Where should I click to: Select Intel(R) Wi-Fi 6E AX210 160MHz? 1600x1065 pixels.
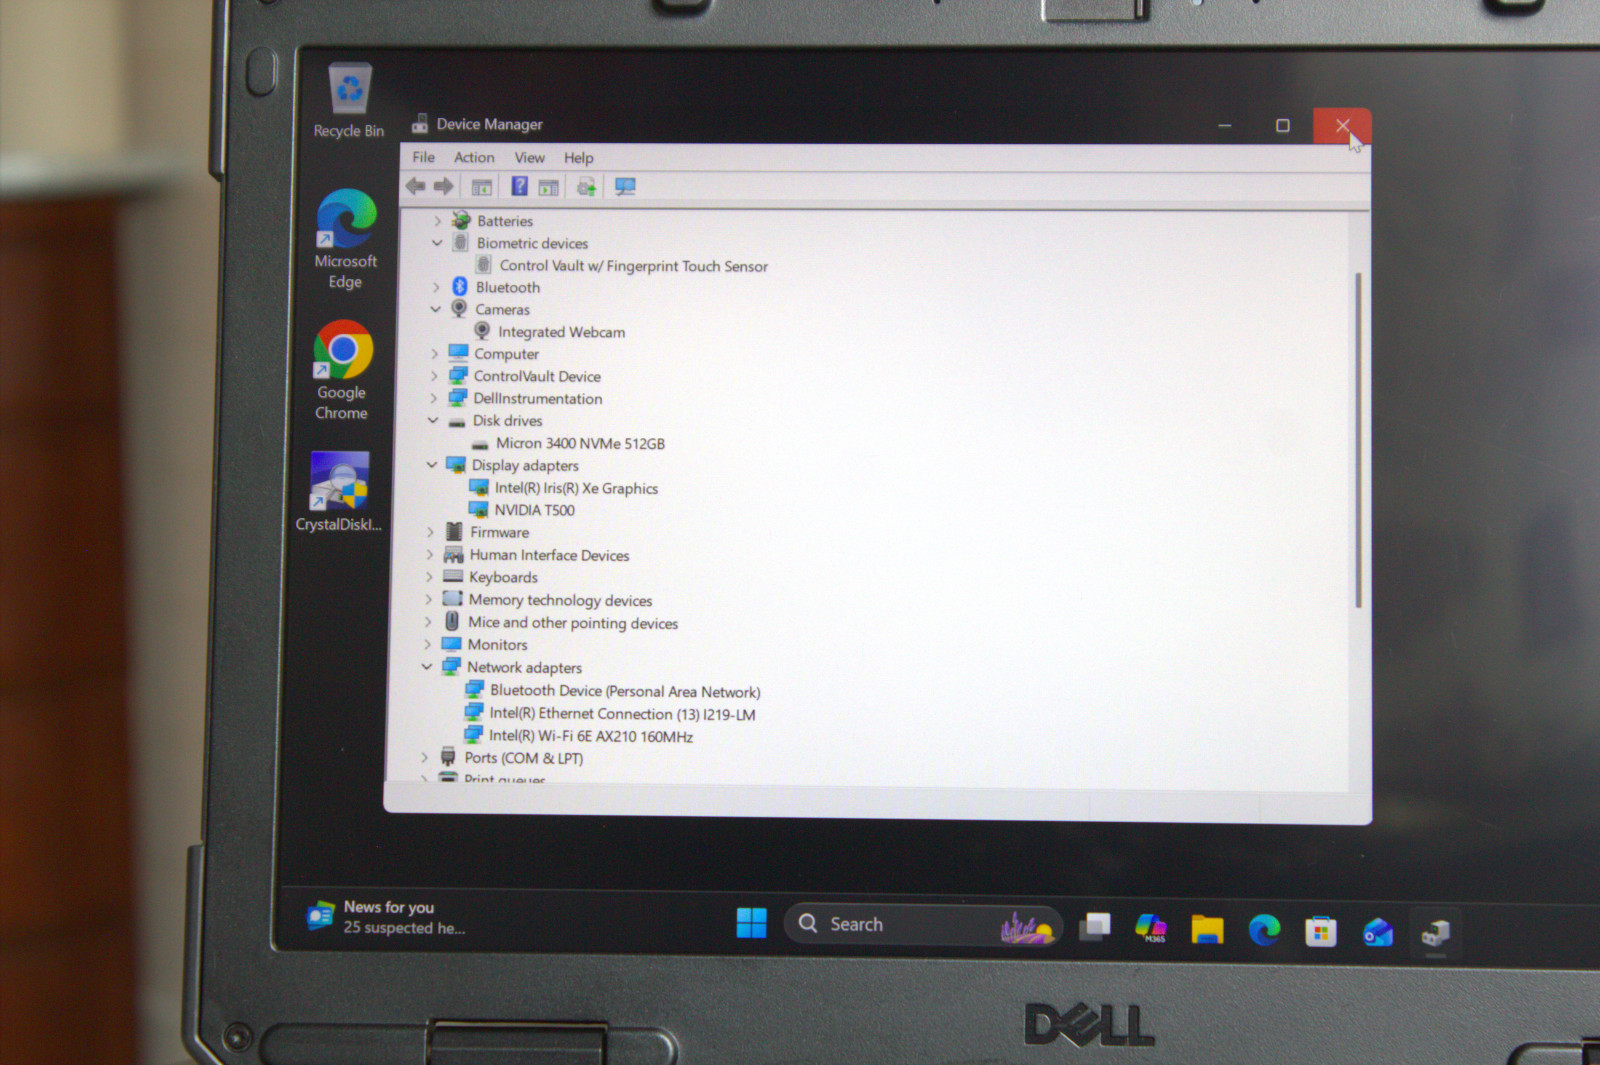pyautogui.click(x=591, y=736)
